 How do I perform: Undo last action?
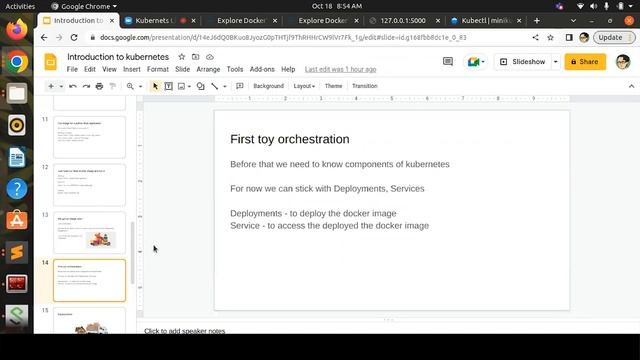pos(73,86)
